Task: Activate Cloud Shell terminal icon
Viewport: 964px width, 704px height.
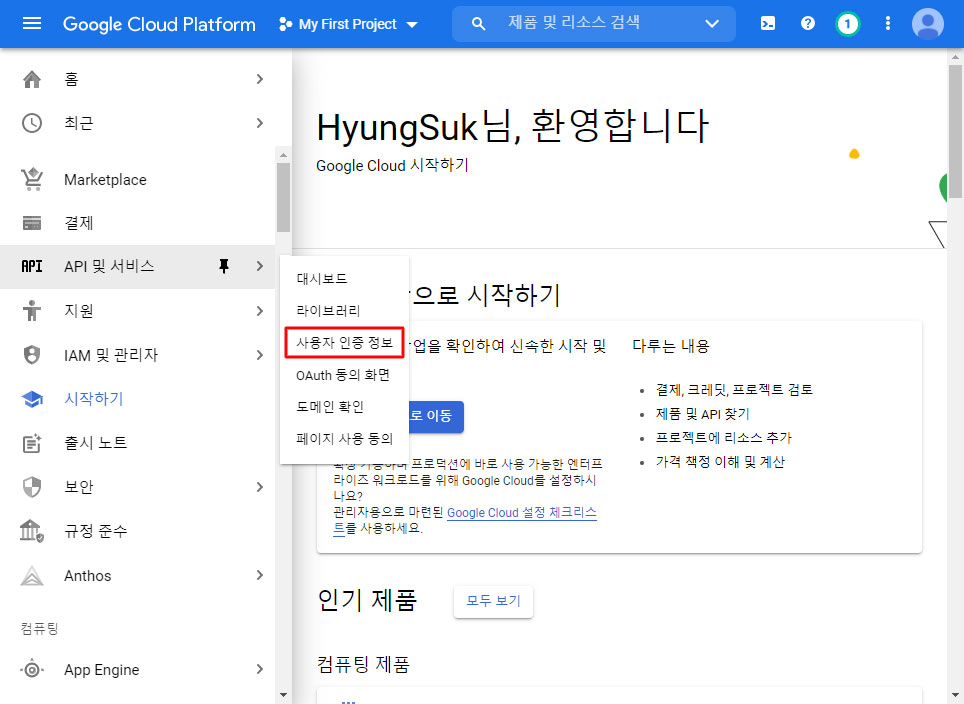Action: (x=768, y=23)
